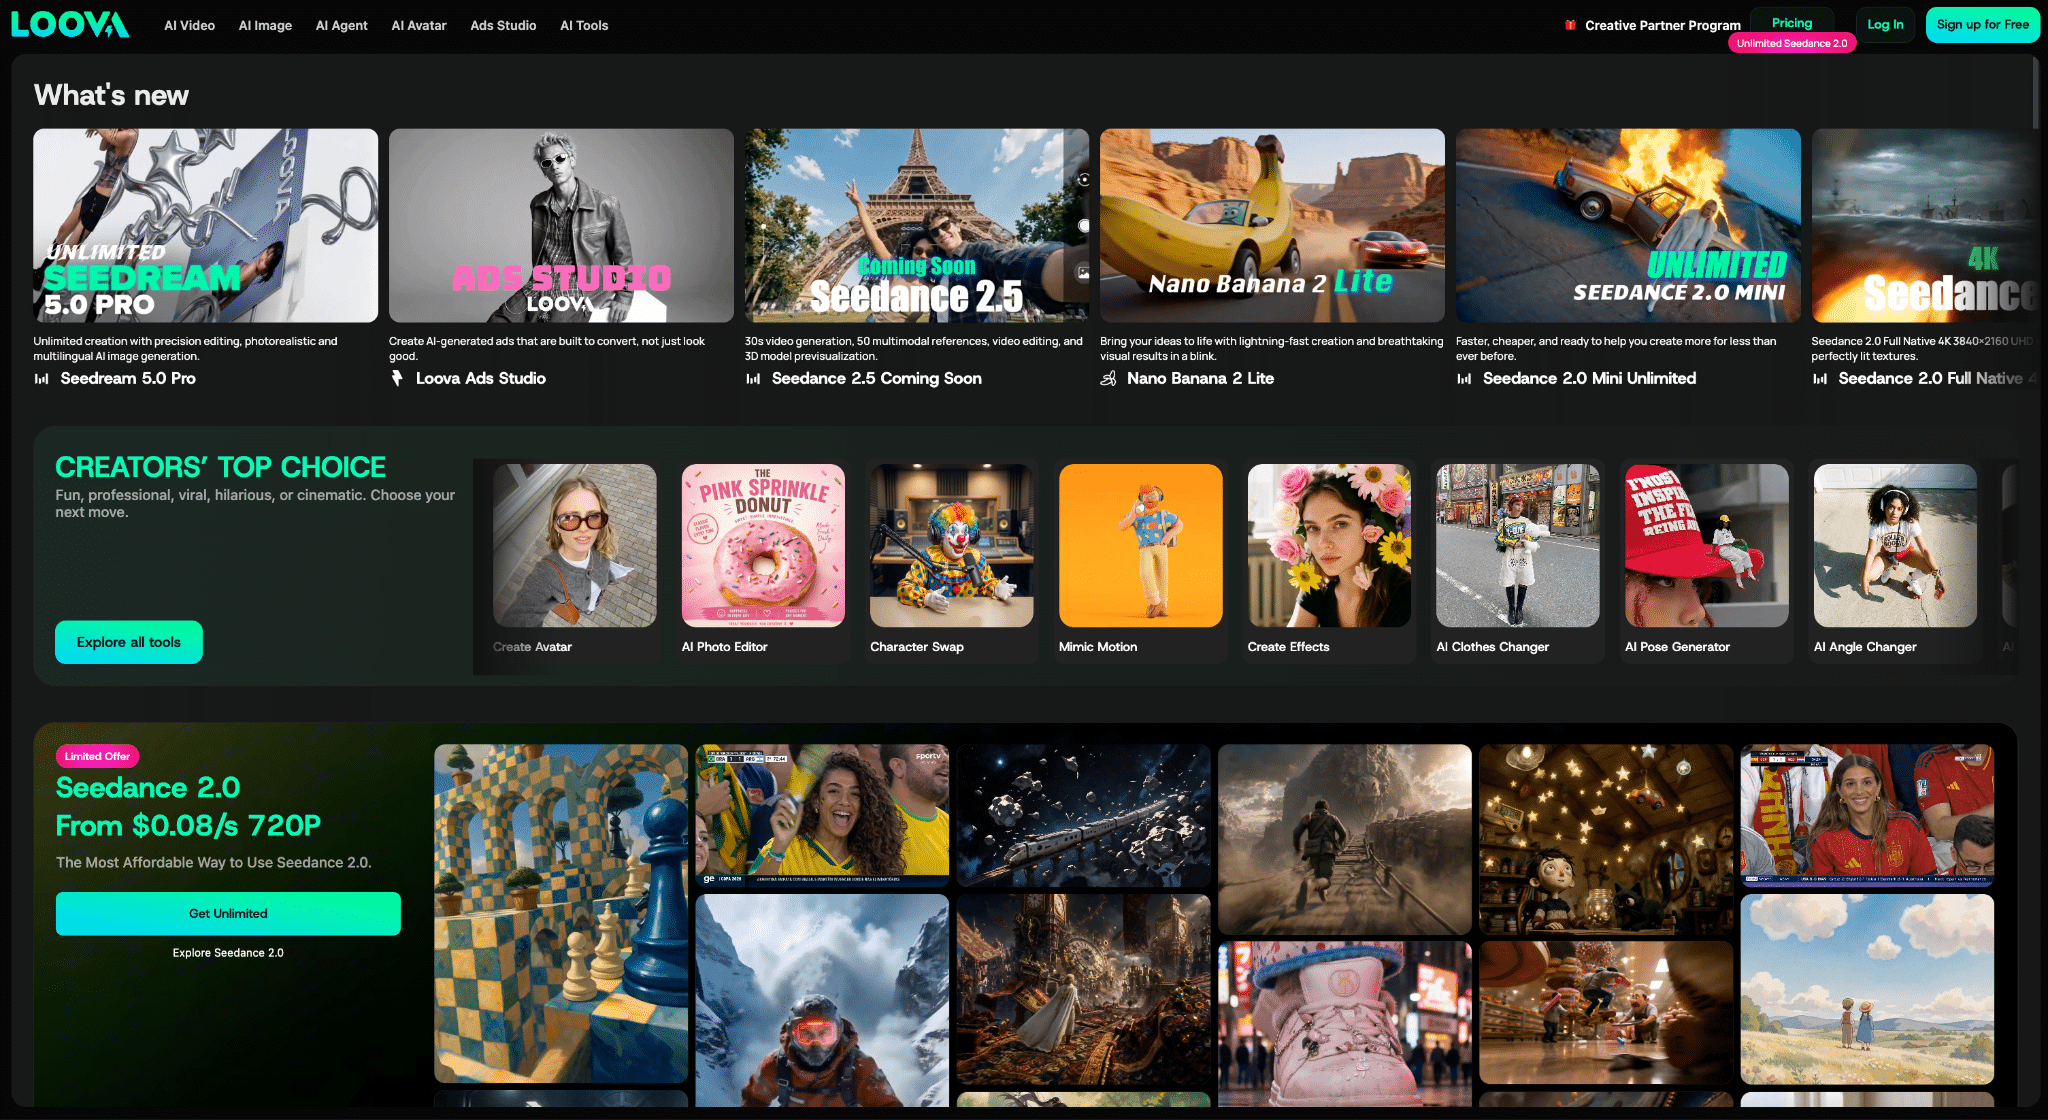Open the painted meadow clouds gallery video
Image resolution: width=2048 pixels, height=1120 pixels.
[1867, 989]
